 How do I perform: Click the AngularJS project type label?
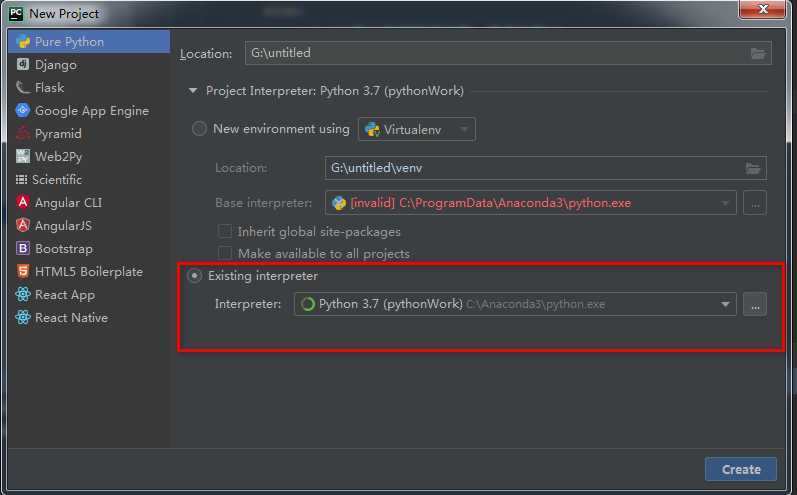(x=63, y=226)
